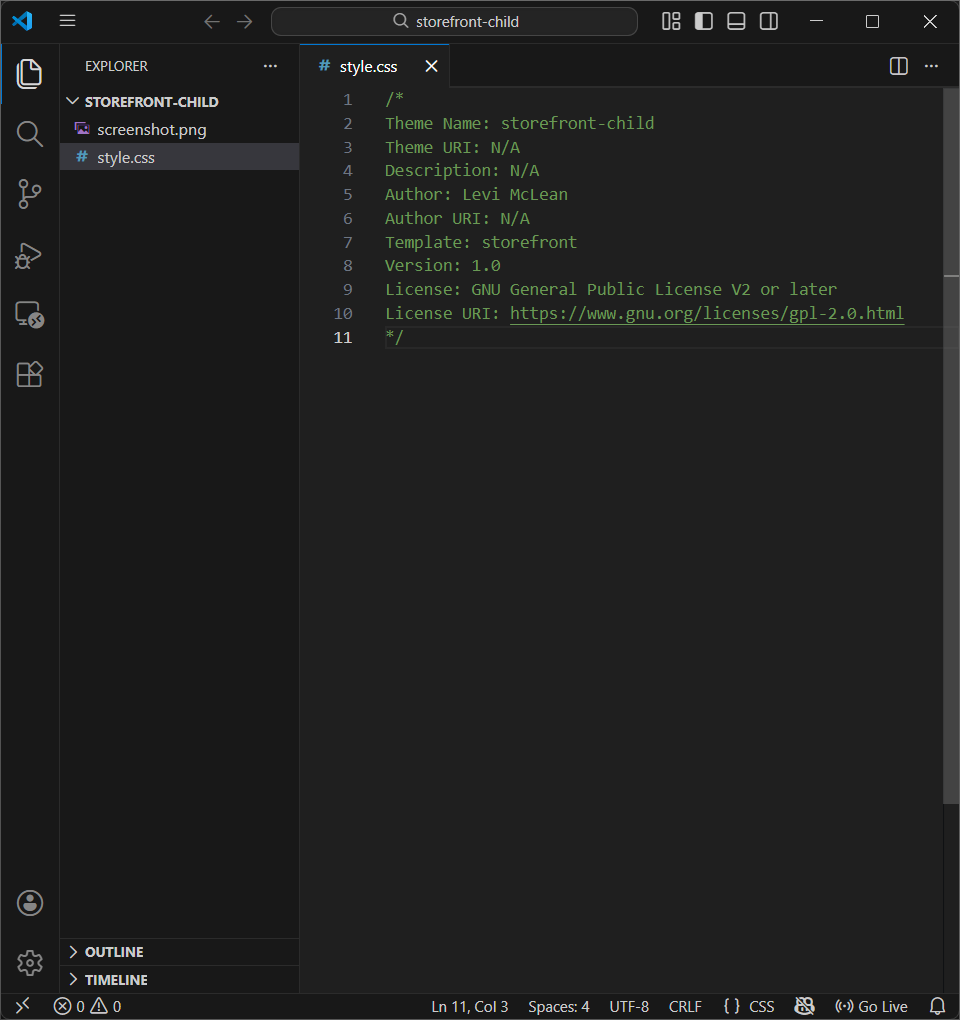
Task: Click the Go Live status button
Action: pos(871,1006)
